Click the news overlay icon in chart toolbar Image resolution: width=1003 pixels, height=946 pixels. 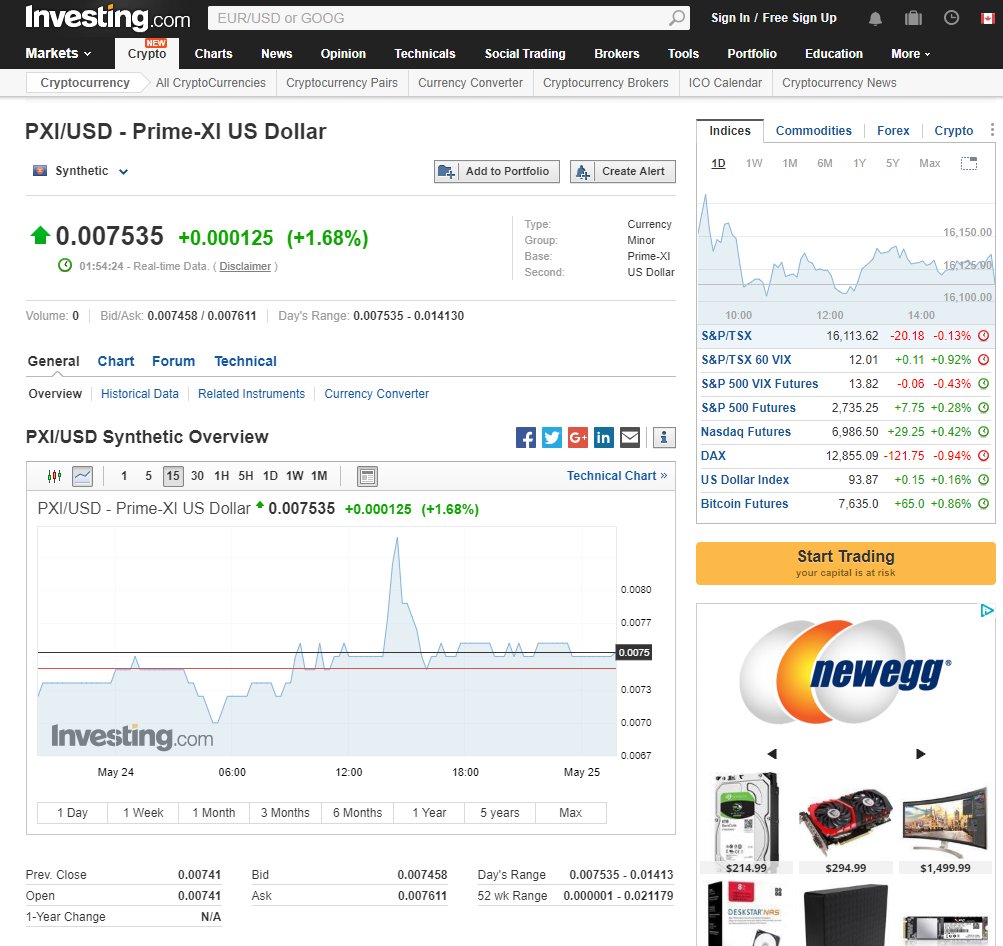pos(367,476)
